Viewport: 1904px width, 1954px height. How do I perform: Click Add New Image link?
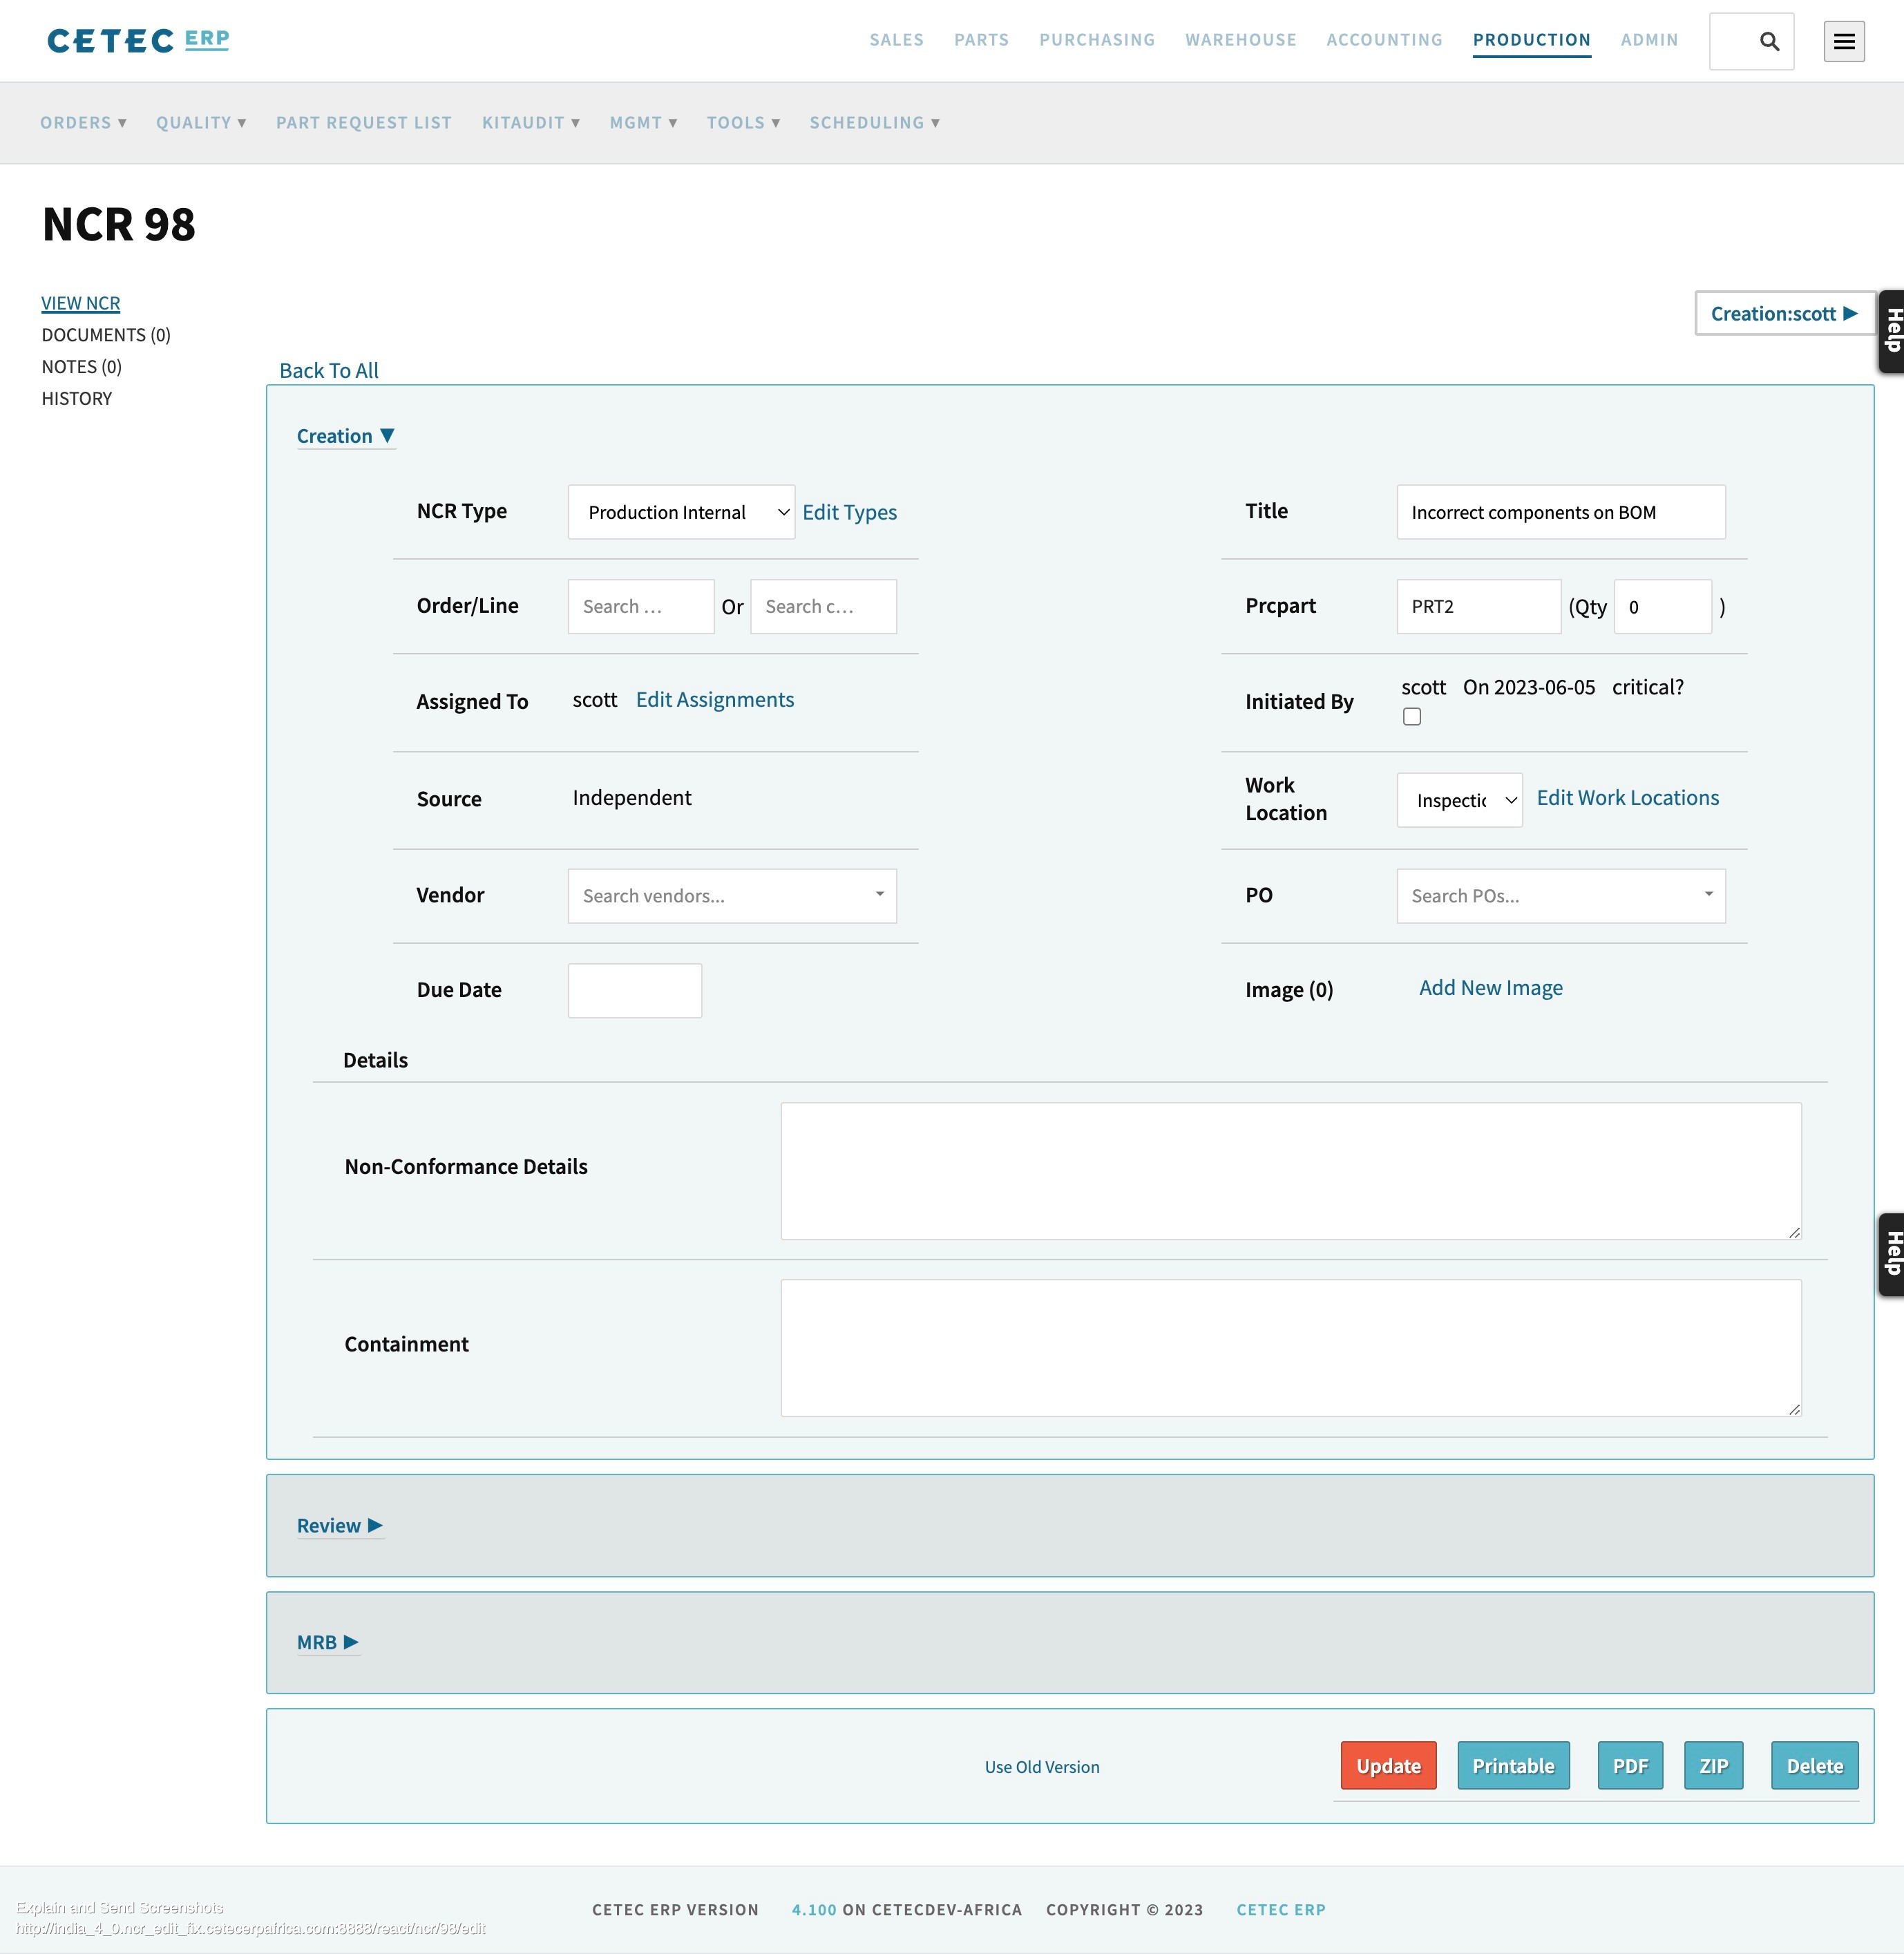[x=1490, y=986]
